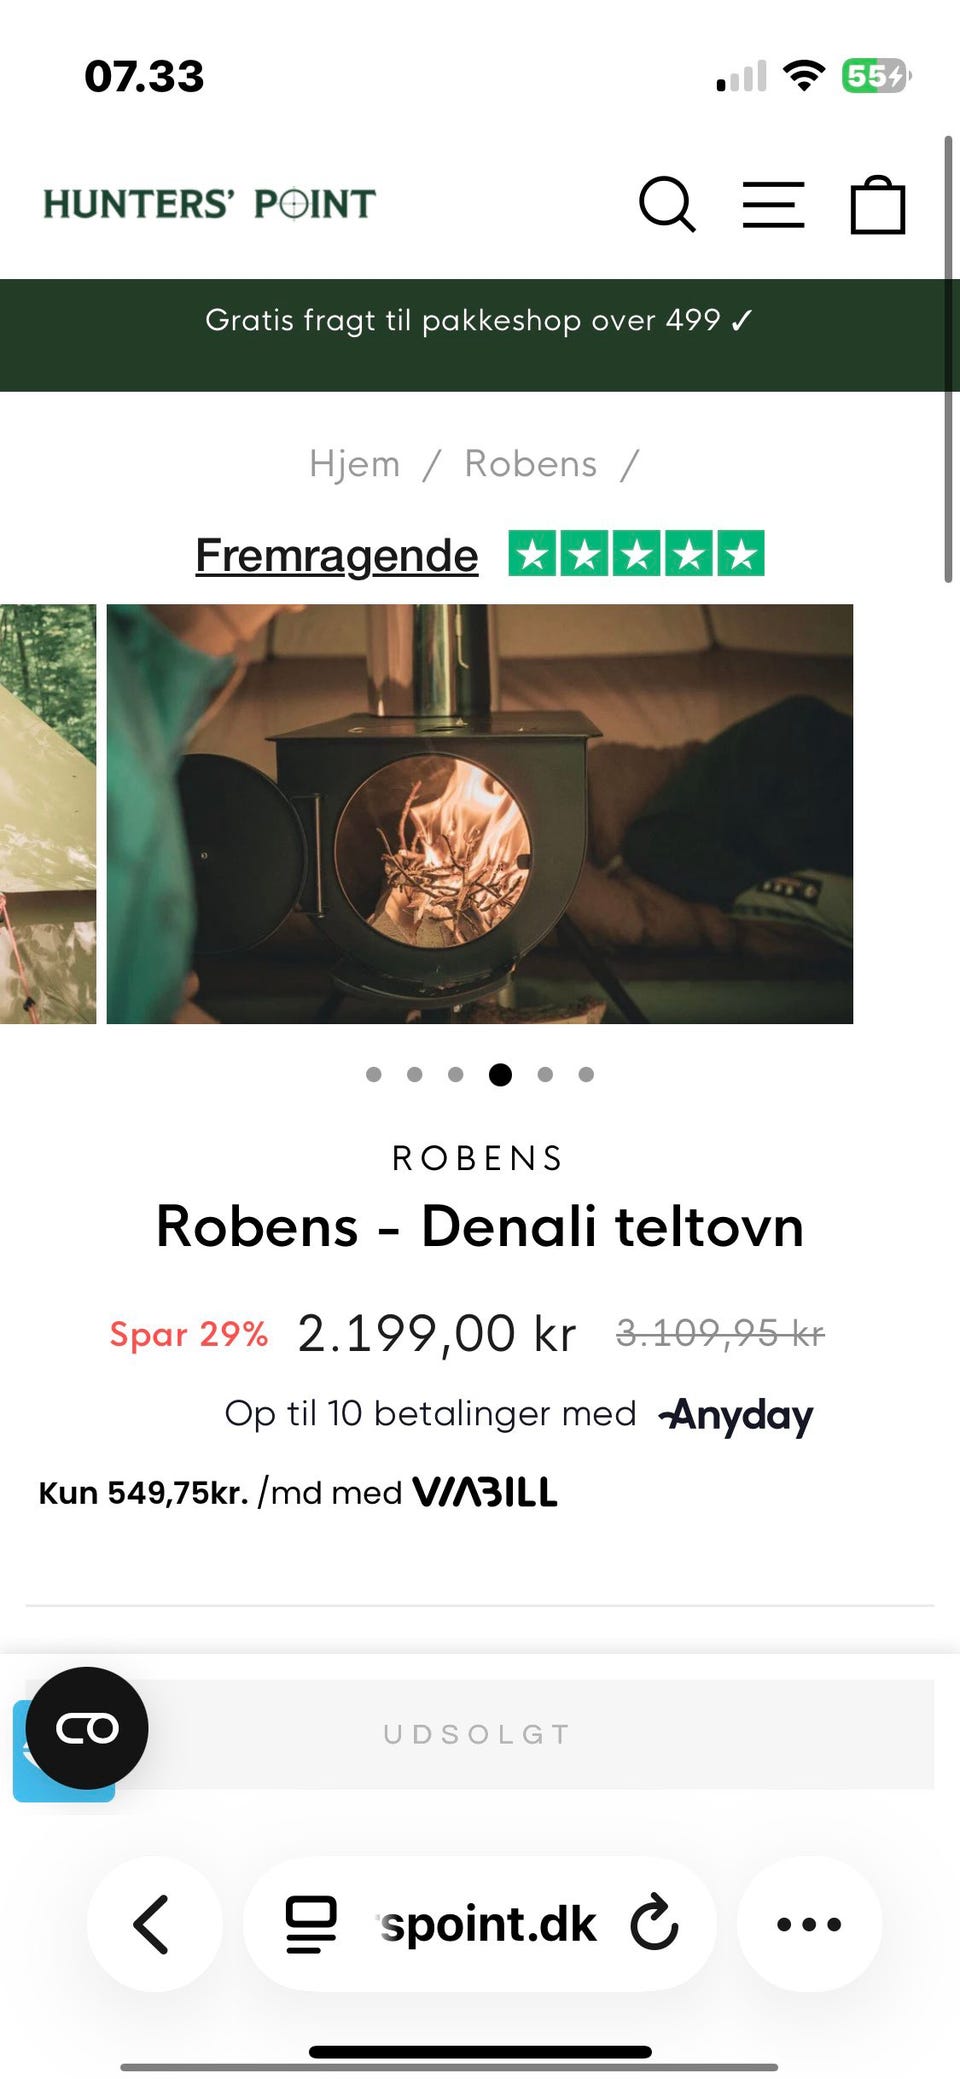Viewport: 960px width, 2079px height.
Task: Open the black chat bubble widget
Action: pyautogui.click(x=87, y=1728)
